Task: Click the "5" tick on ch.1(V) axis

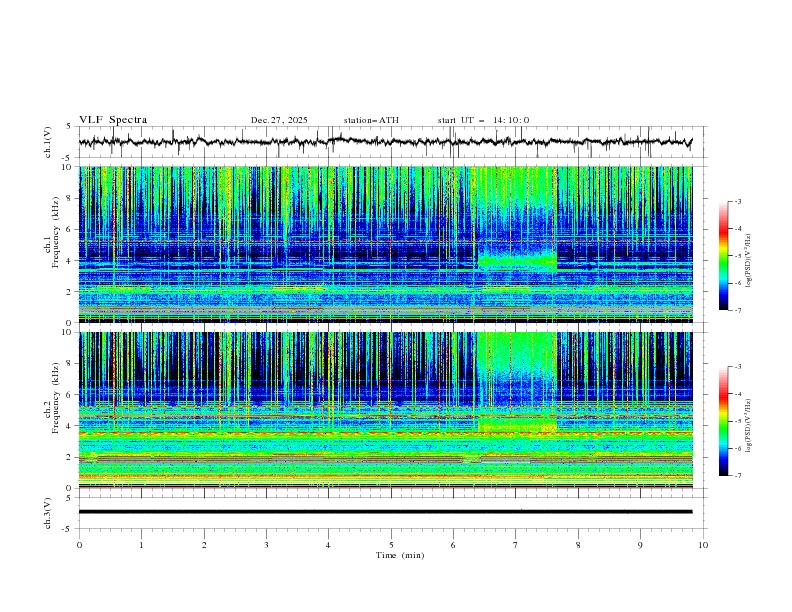Action: click(x=69, y=127)
